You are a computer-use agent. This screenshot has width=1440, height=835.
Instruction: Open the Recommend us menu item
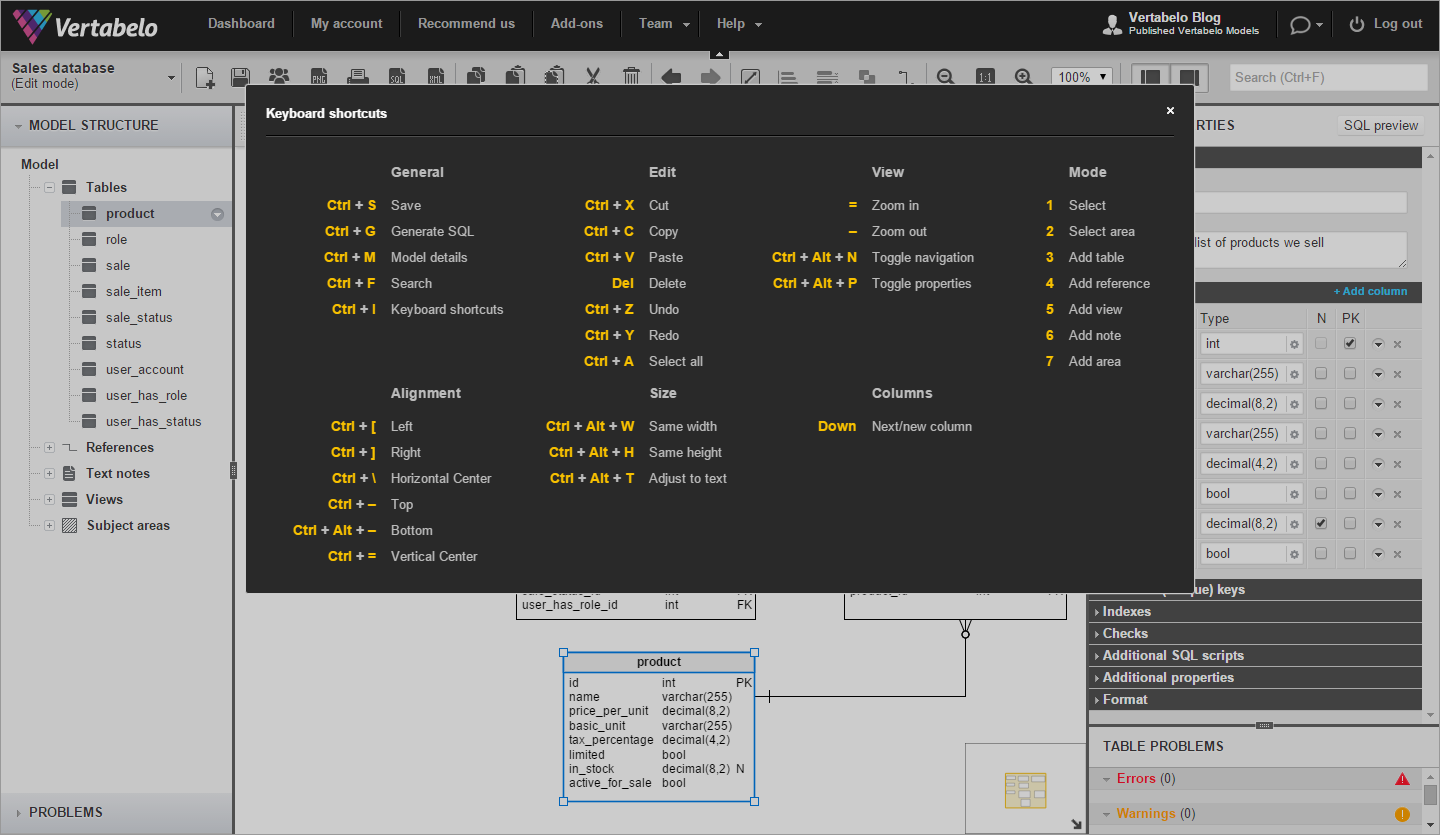[x=466, y=24]
